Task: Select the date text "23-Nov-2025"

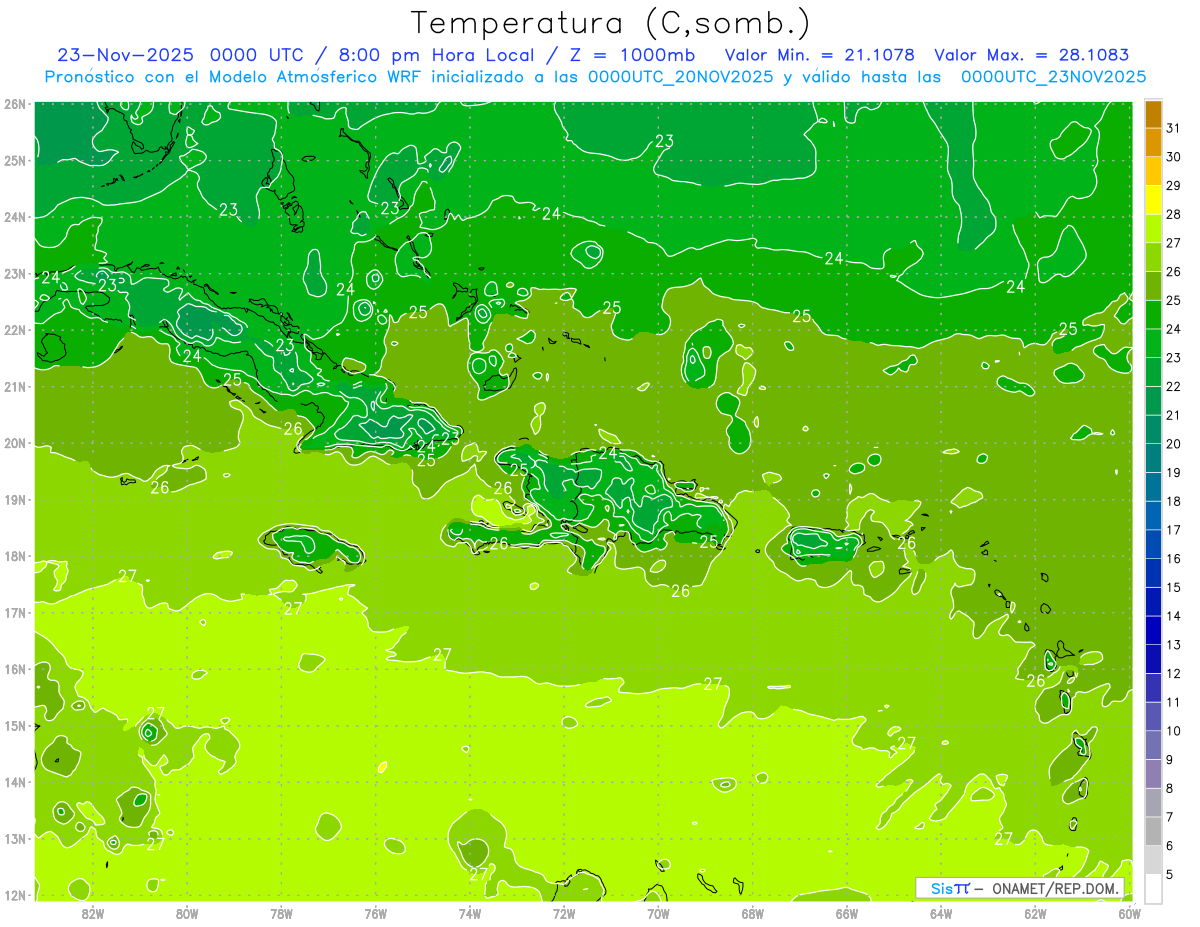Action: pyautogui.click(x=125, y=55)
